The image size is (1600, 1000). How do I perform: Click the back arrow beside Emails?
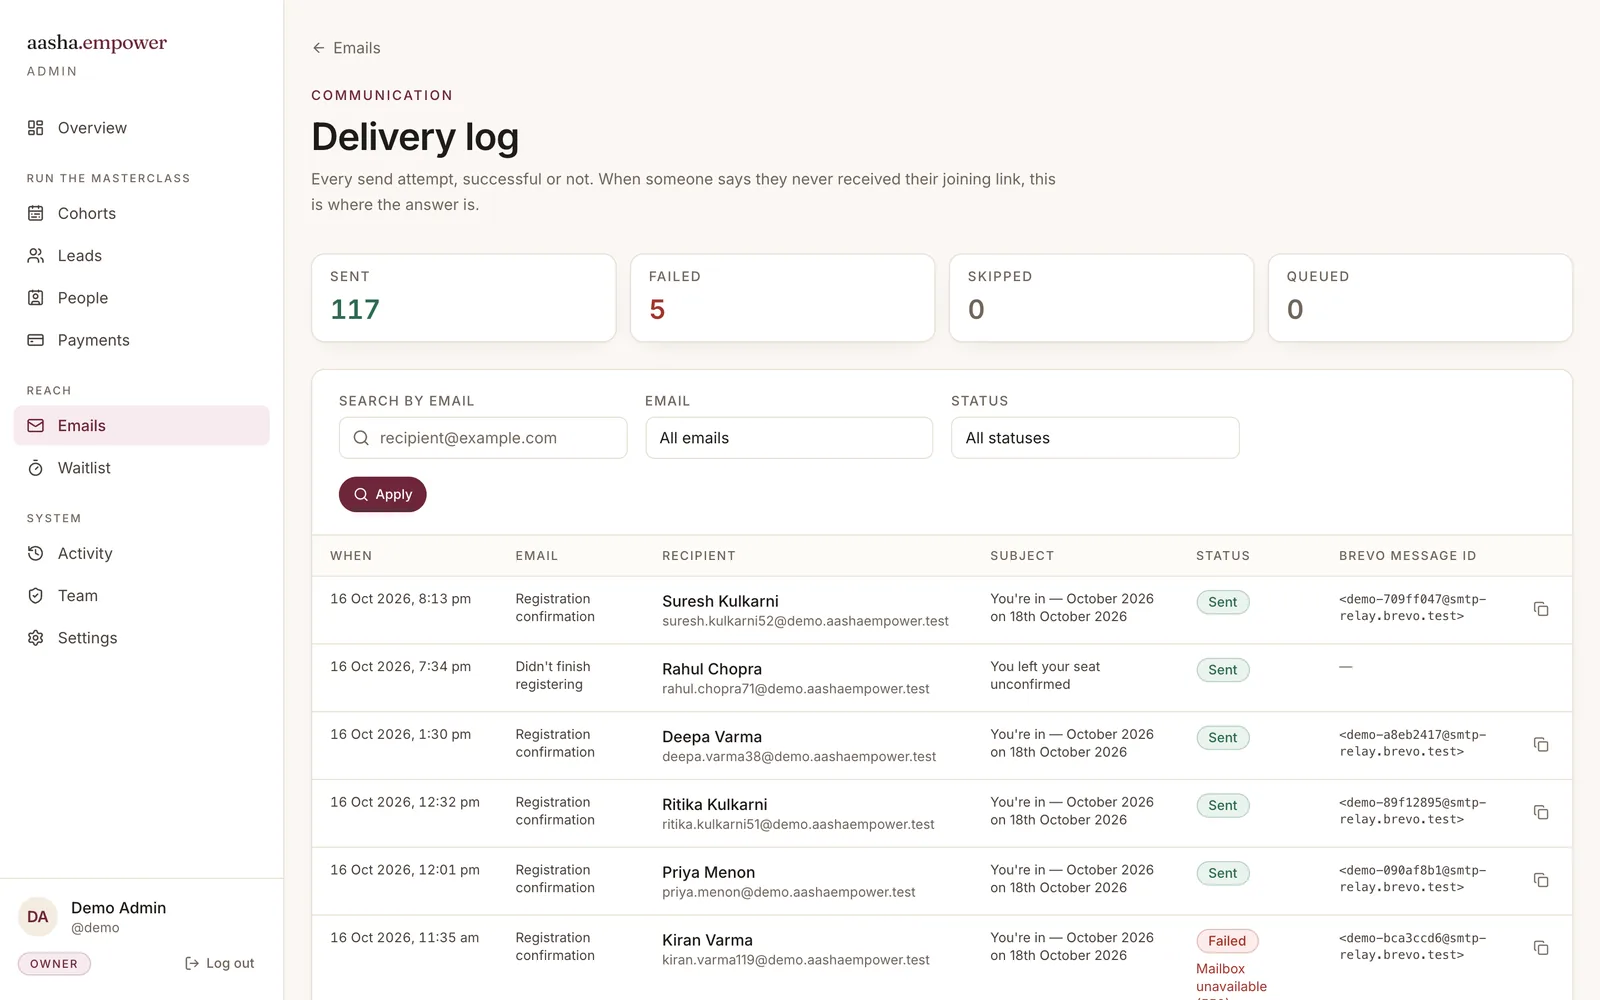pyautogui.click(x=318, y=48)
